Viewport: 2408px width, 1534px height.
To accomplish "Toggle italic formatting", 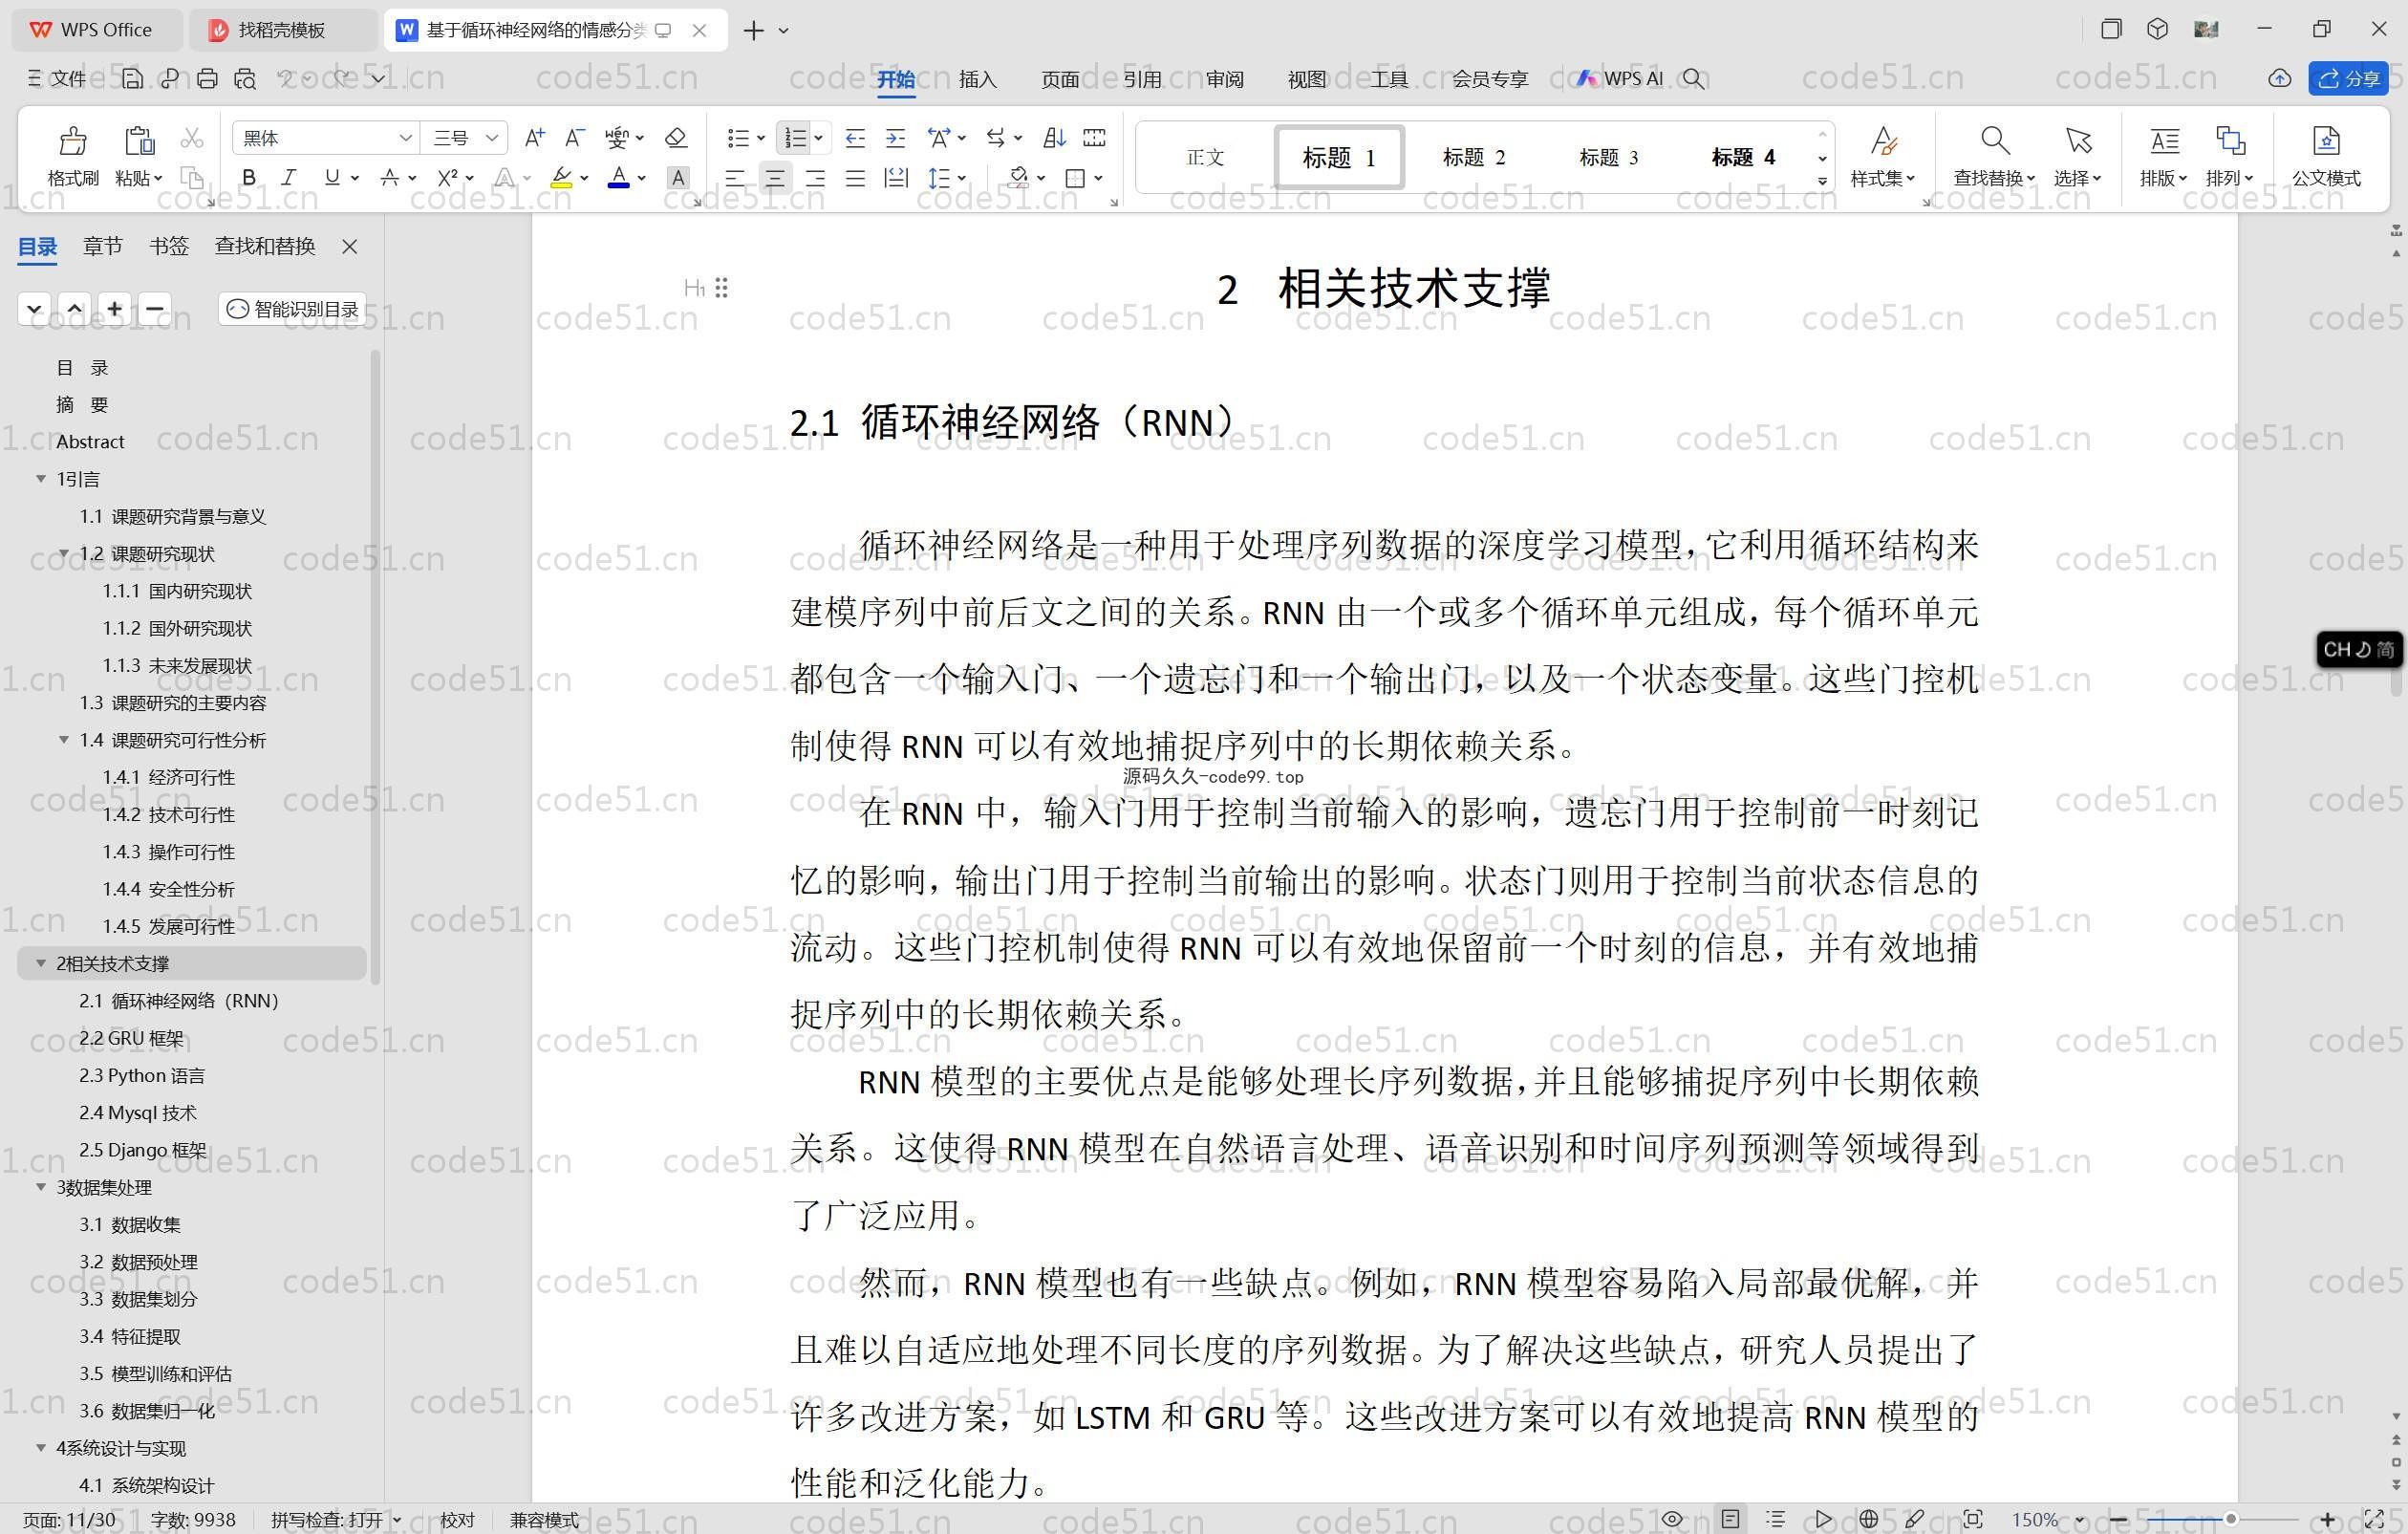I will (289, 178).
